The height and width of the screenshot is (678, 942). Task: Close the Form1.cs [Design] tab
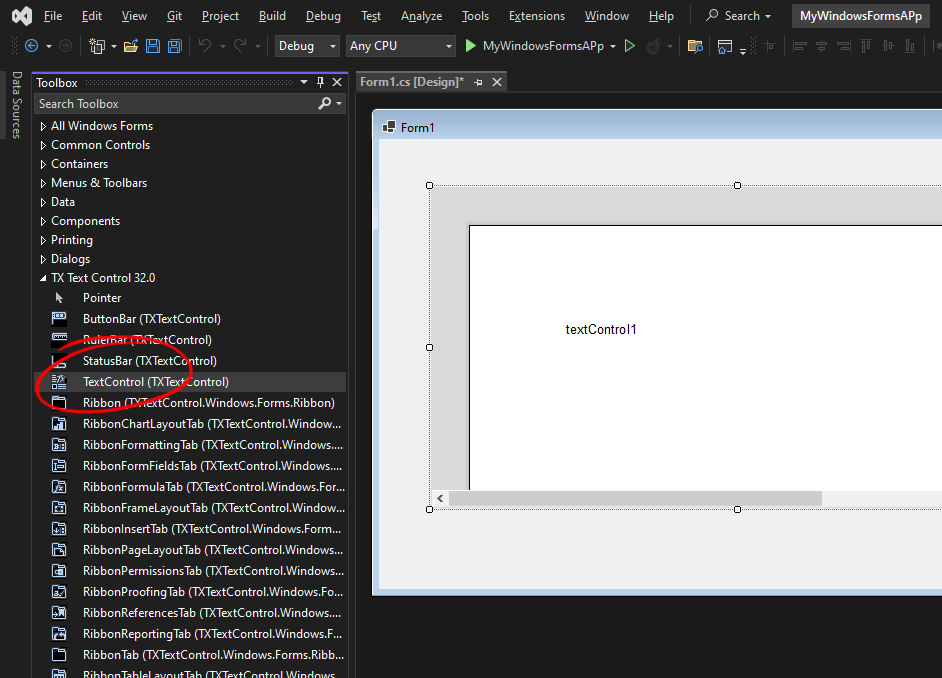point(497,82)
